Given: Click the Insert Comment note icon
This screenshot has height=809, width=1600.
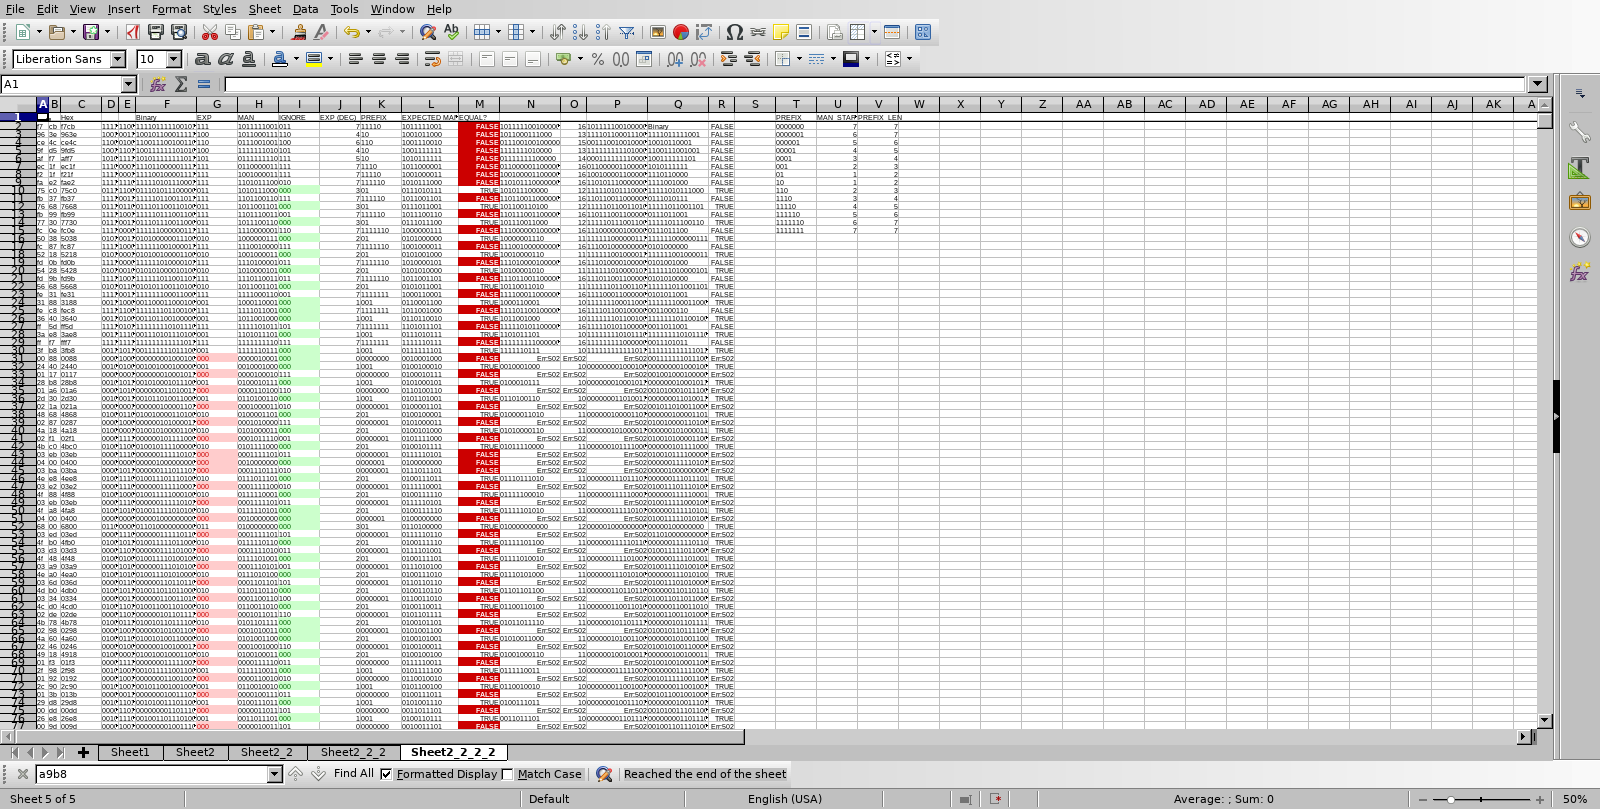Looking at the screenshot, I should (781, 32).
